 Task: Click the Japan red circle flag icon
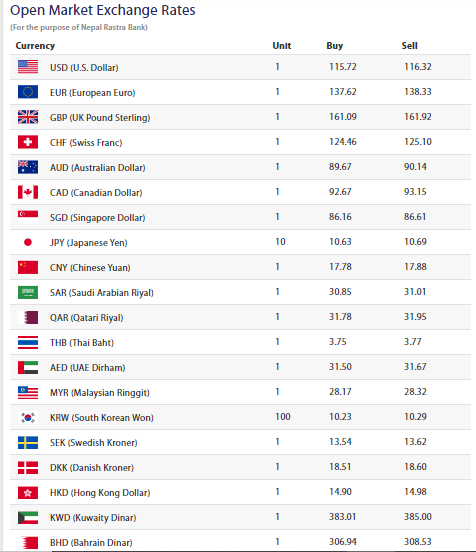click(x=28, y=242)
